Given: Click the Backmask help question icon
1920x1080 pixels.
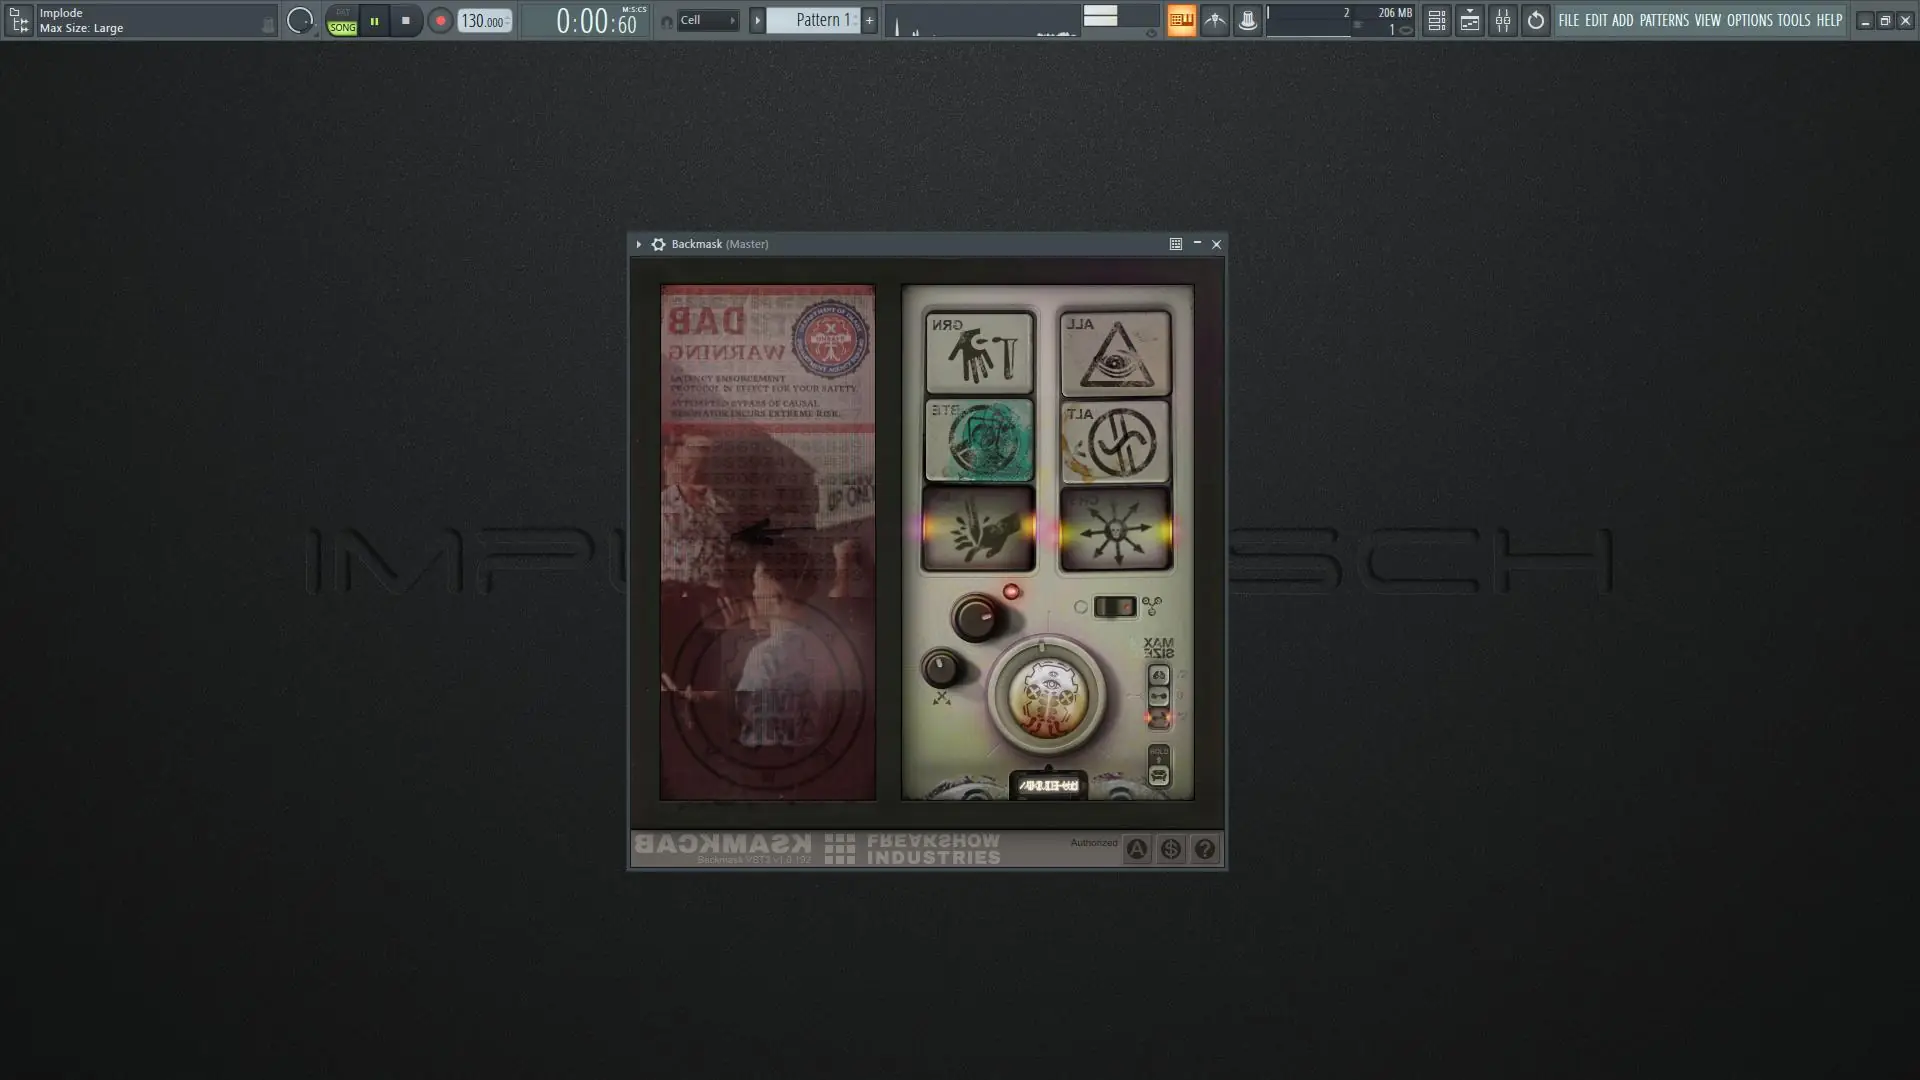Looking at the screenshot, I should point(1204,849).
